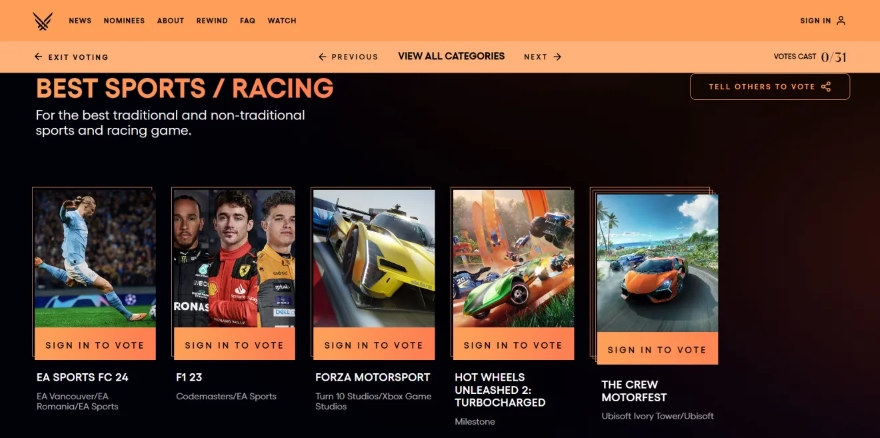Click the share icon in Tell Others to Vote
This screenshot has height=438, width=880.
pos(826,87)
